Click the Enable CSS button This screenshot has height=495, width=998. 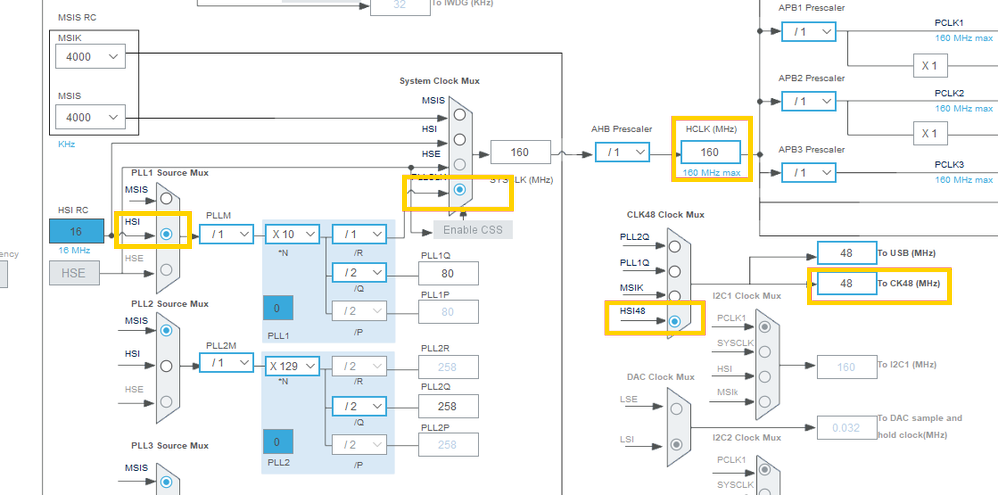point(473,230)
